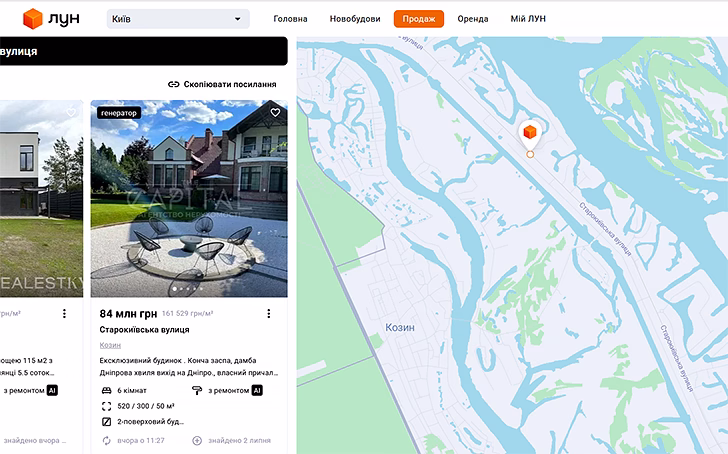This screenshot has height=454, width=728.
Task: Switch to the Оренда section
Action: 473,19
